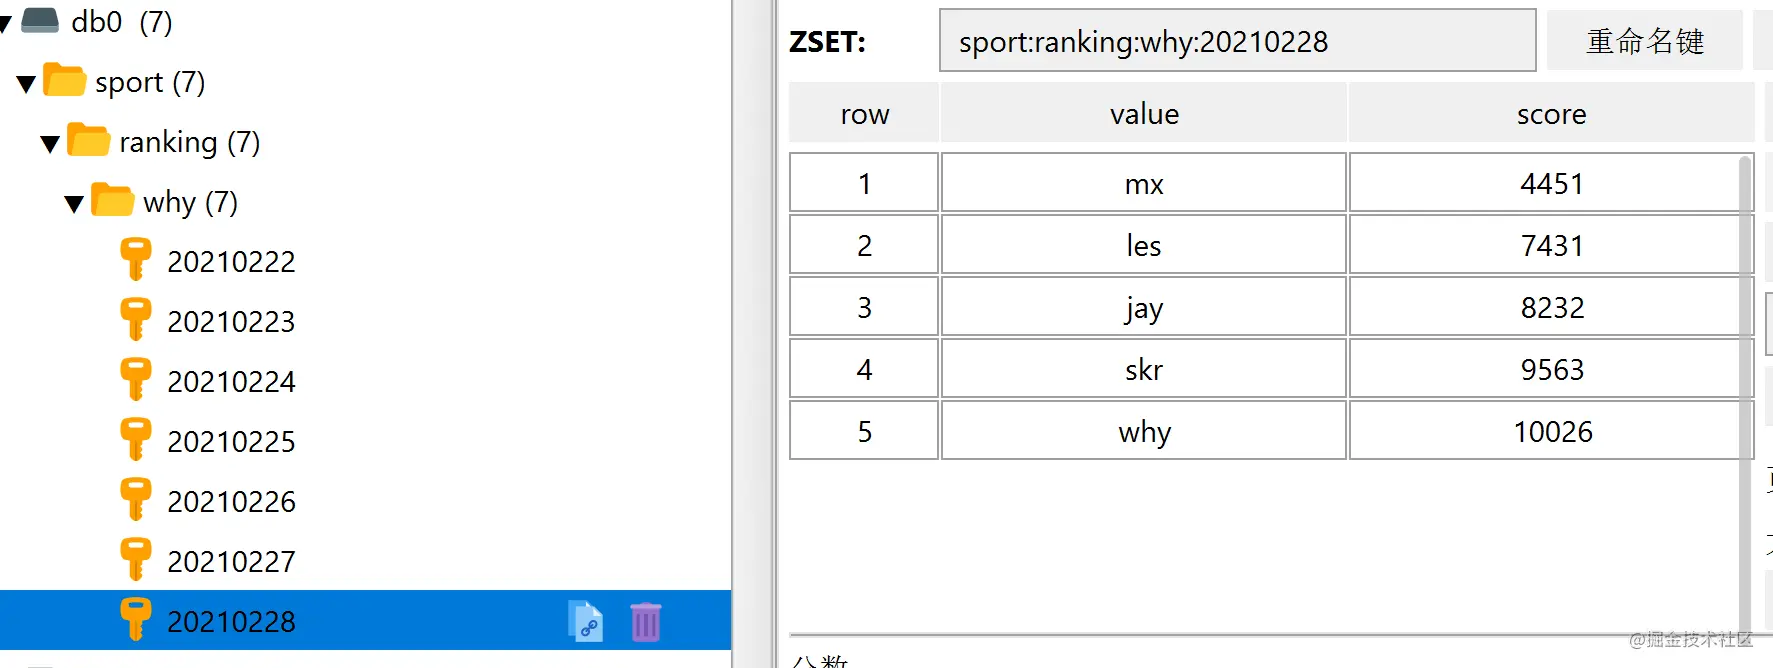Click the delete trash icon for key 20210228
The height and width of the screenshot is (668, 1773).
(x=645, y=621)
